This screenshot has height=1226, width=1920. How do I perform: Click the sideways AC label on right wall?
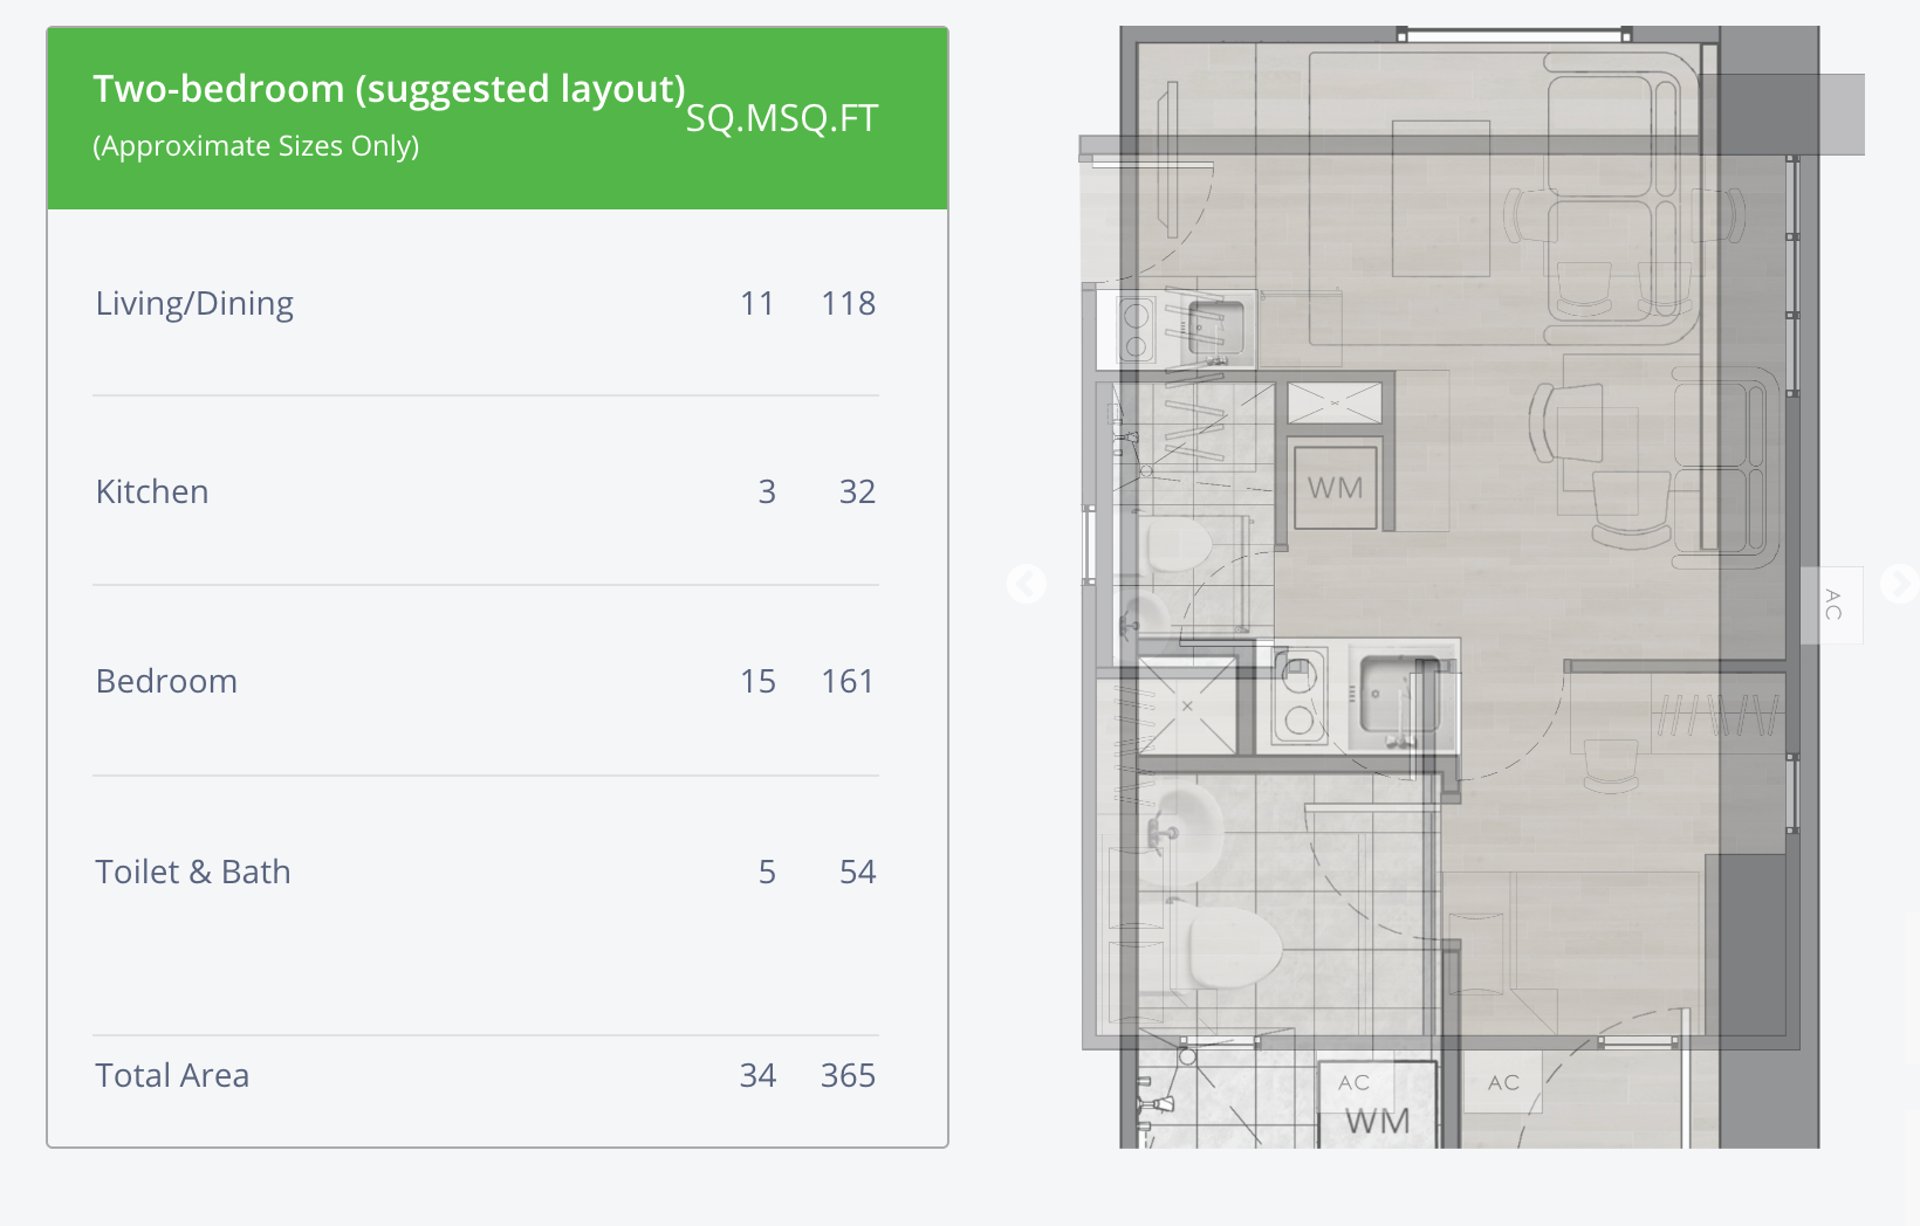[1832, 604]
